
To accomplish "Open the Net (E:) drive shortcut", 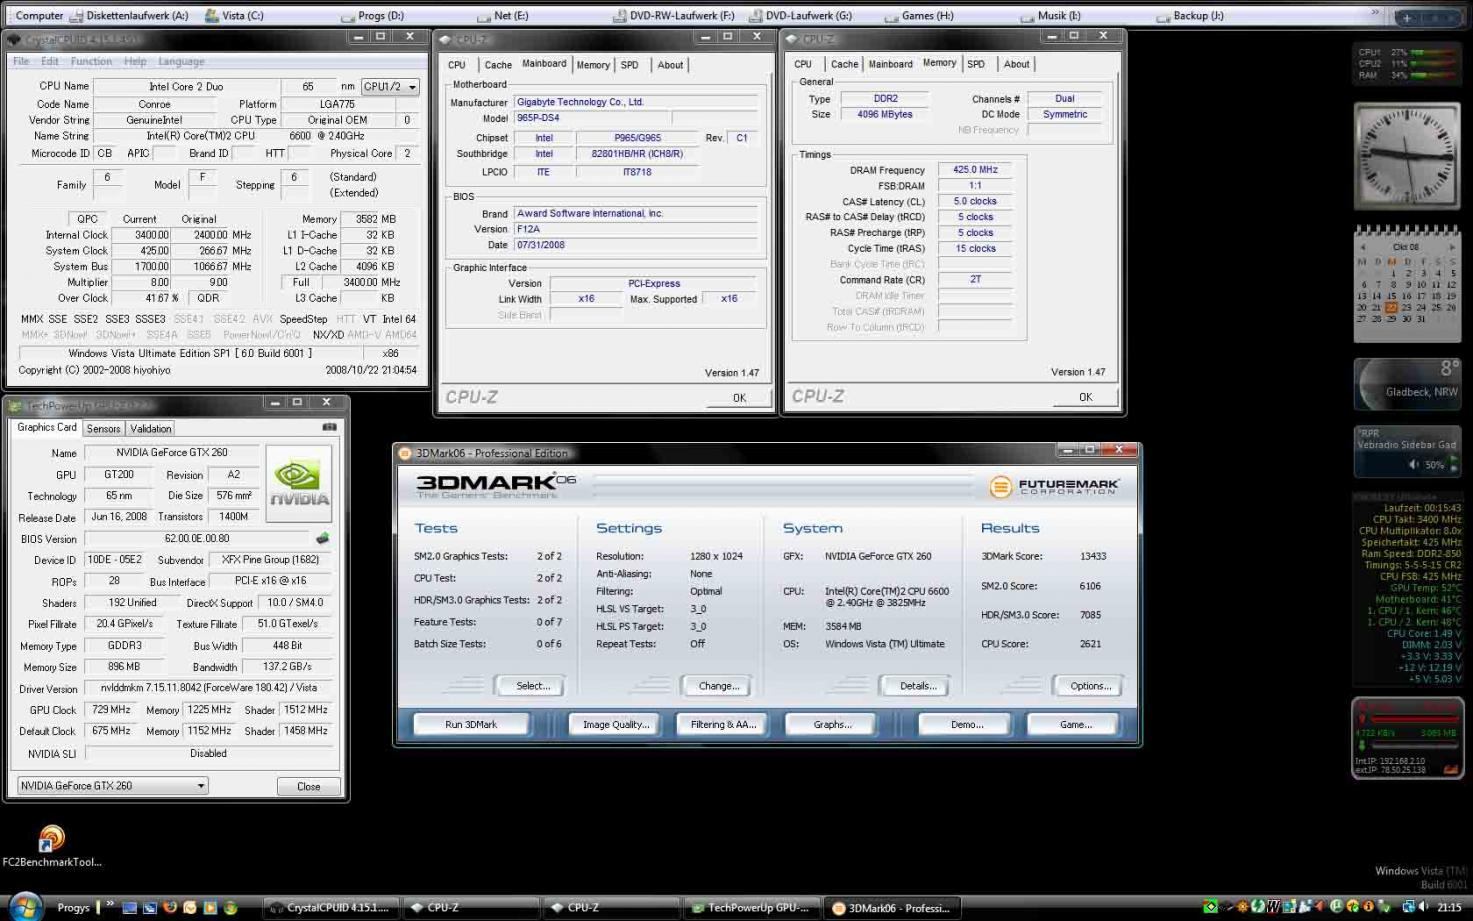I will coord(502,15).
